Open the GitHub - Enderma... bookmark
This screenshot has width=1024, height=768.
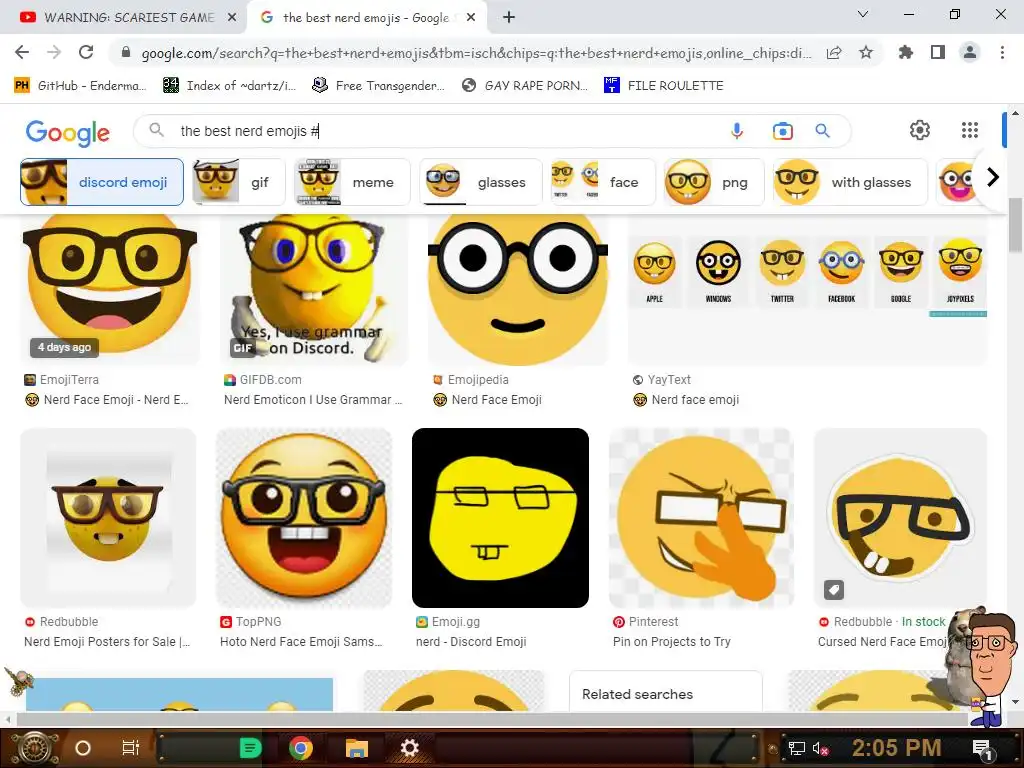[80, 86]
